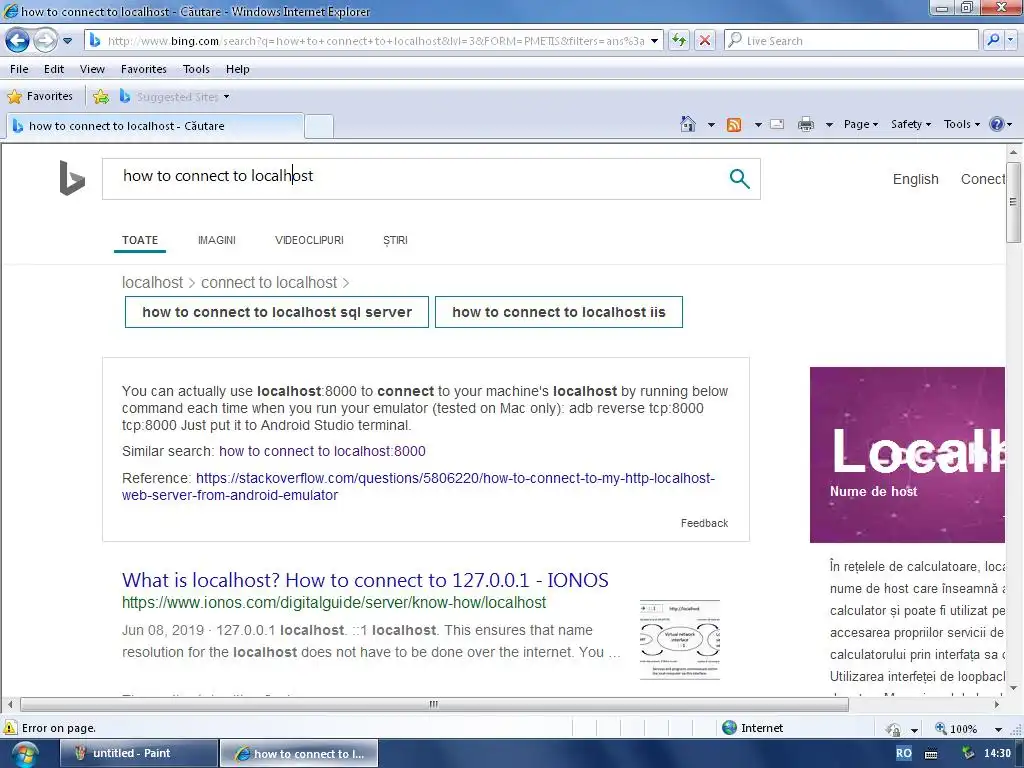
Task: Click the Print icon
Action: tap(806, 124)
